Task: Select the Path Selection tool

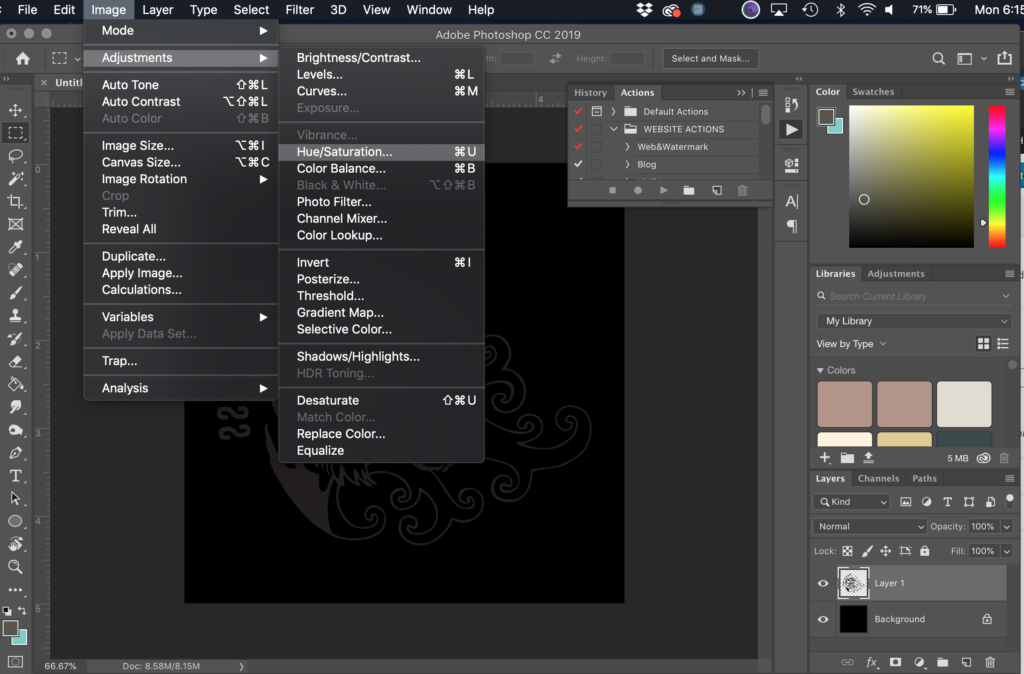Action: pos(16,498)
